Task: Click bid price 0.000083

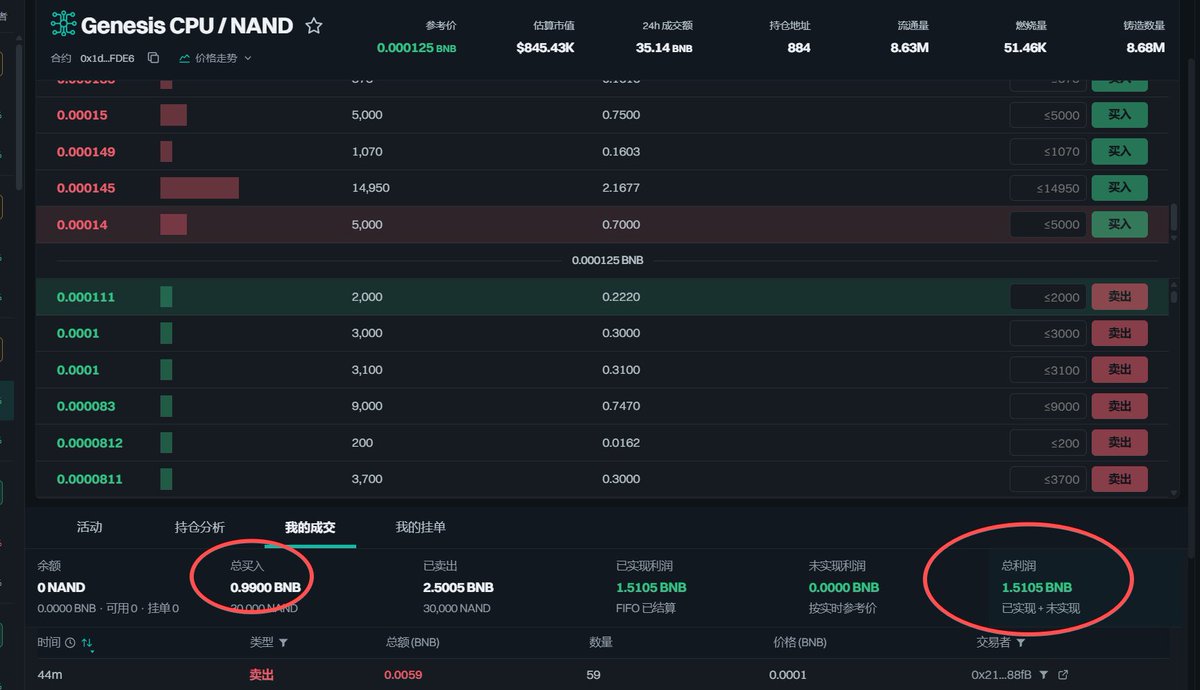Action: [x=86, y=406]
